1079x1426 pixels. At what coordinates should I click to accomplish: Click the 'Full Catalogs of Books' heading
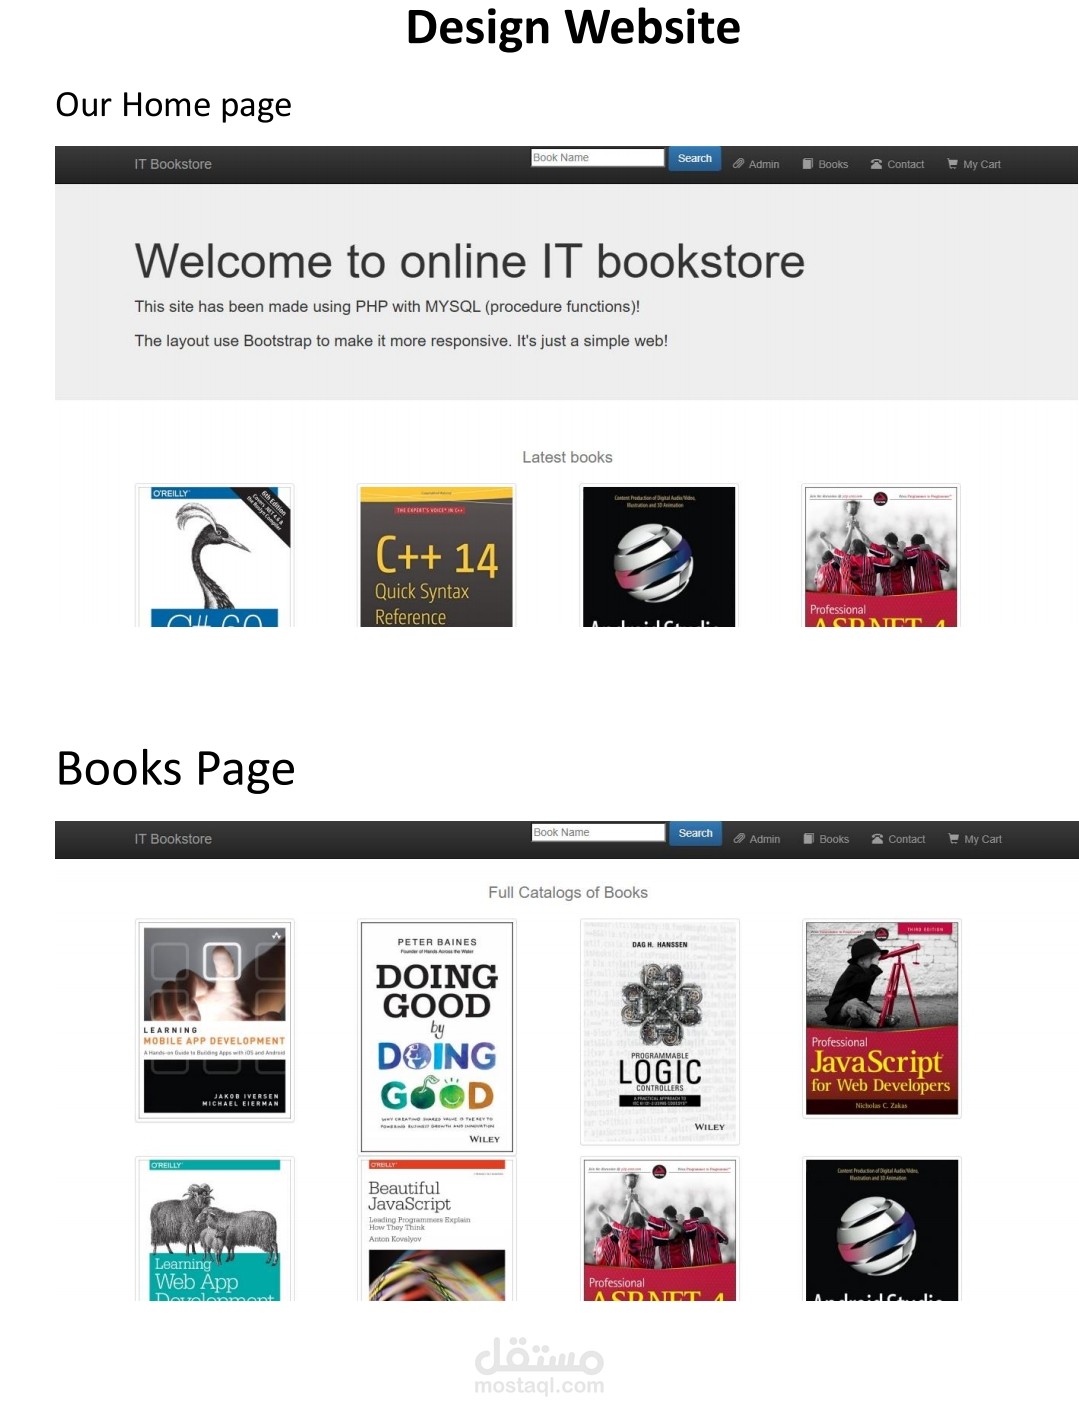click(568, 892)
